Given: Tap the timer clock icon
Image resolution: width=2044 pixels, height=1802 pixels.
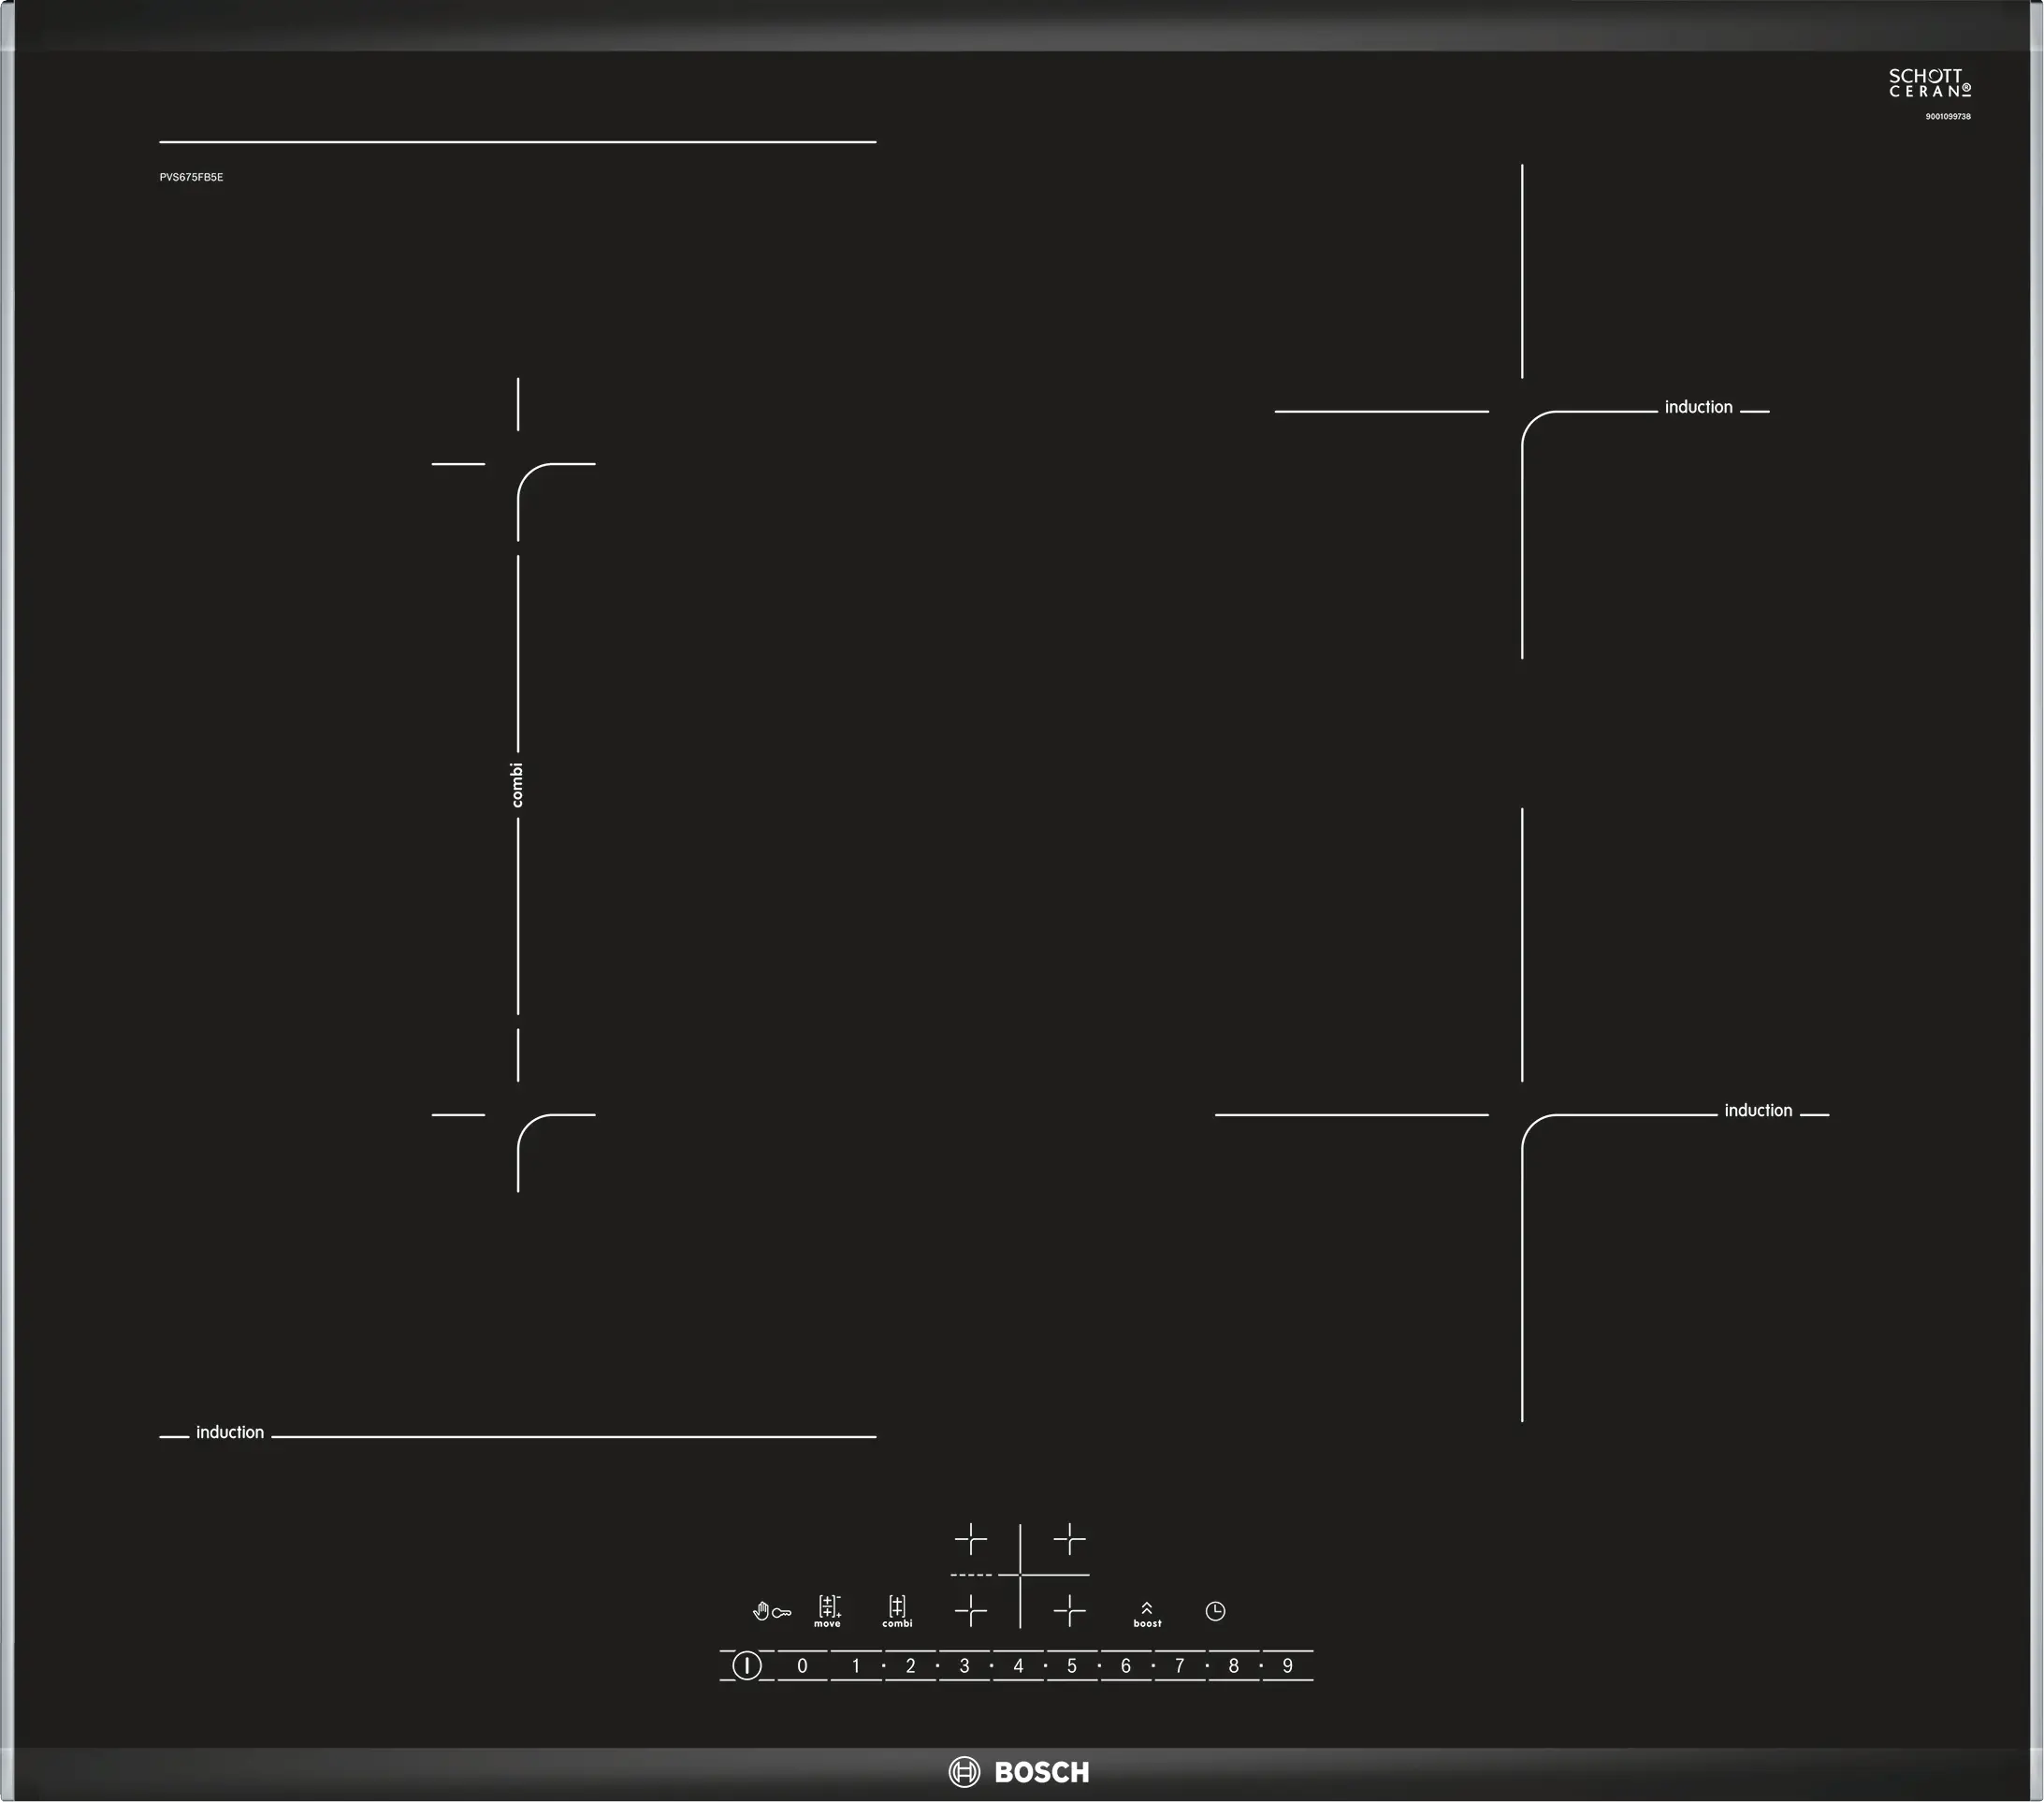Looking at the screenshot, I should [x=1215, y=1611].
